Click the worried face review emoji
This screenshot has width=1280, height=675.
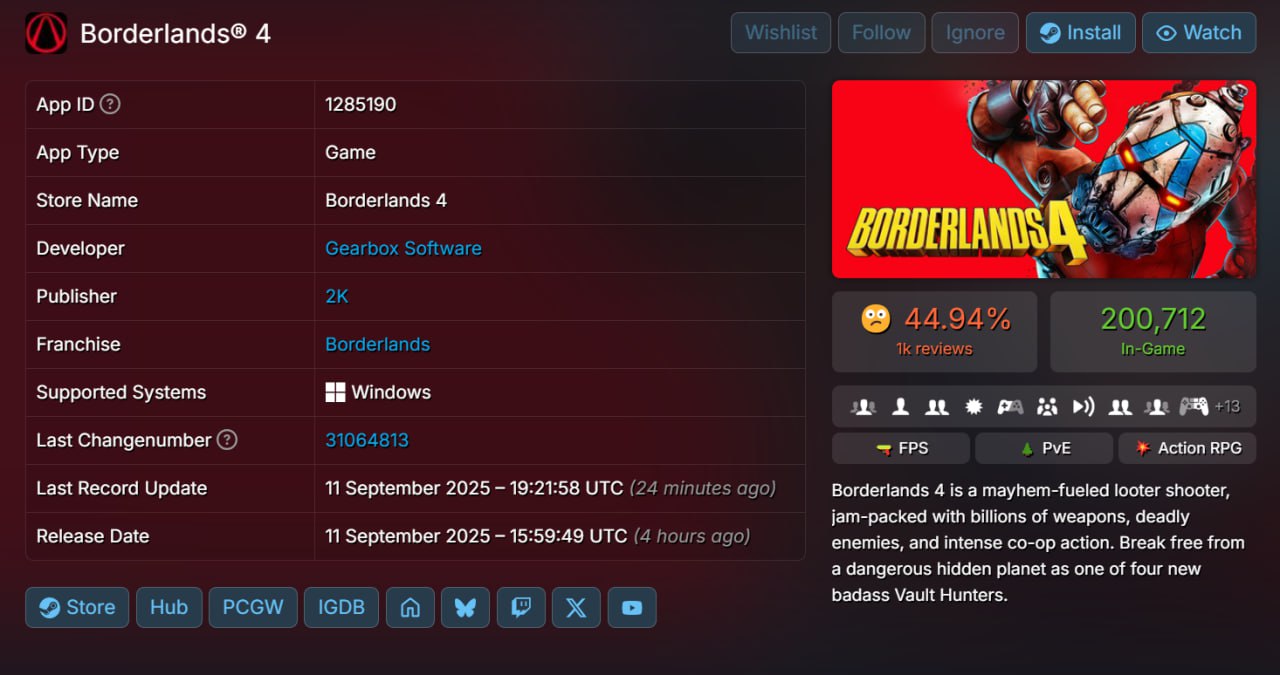coord(876,319)
